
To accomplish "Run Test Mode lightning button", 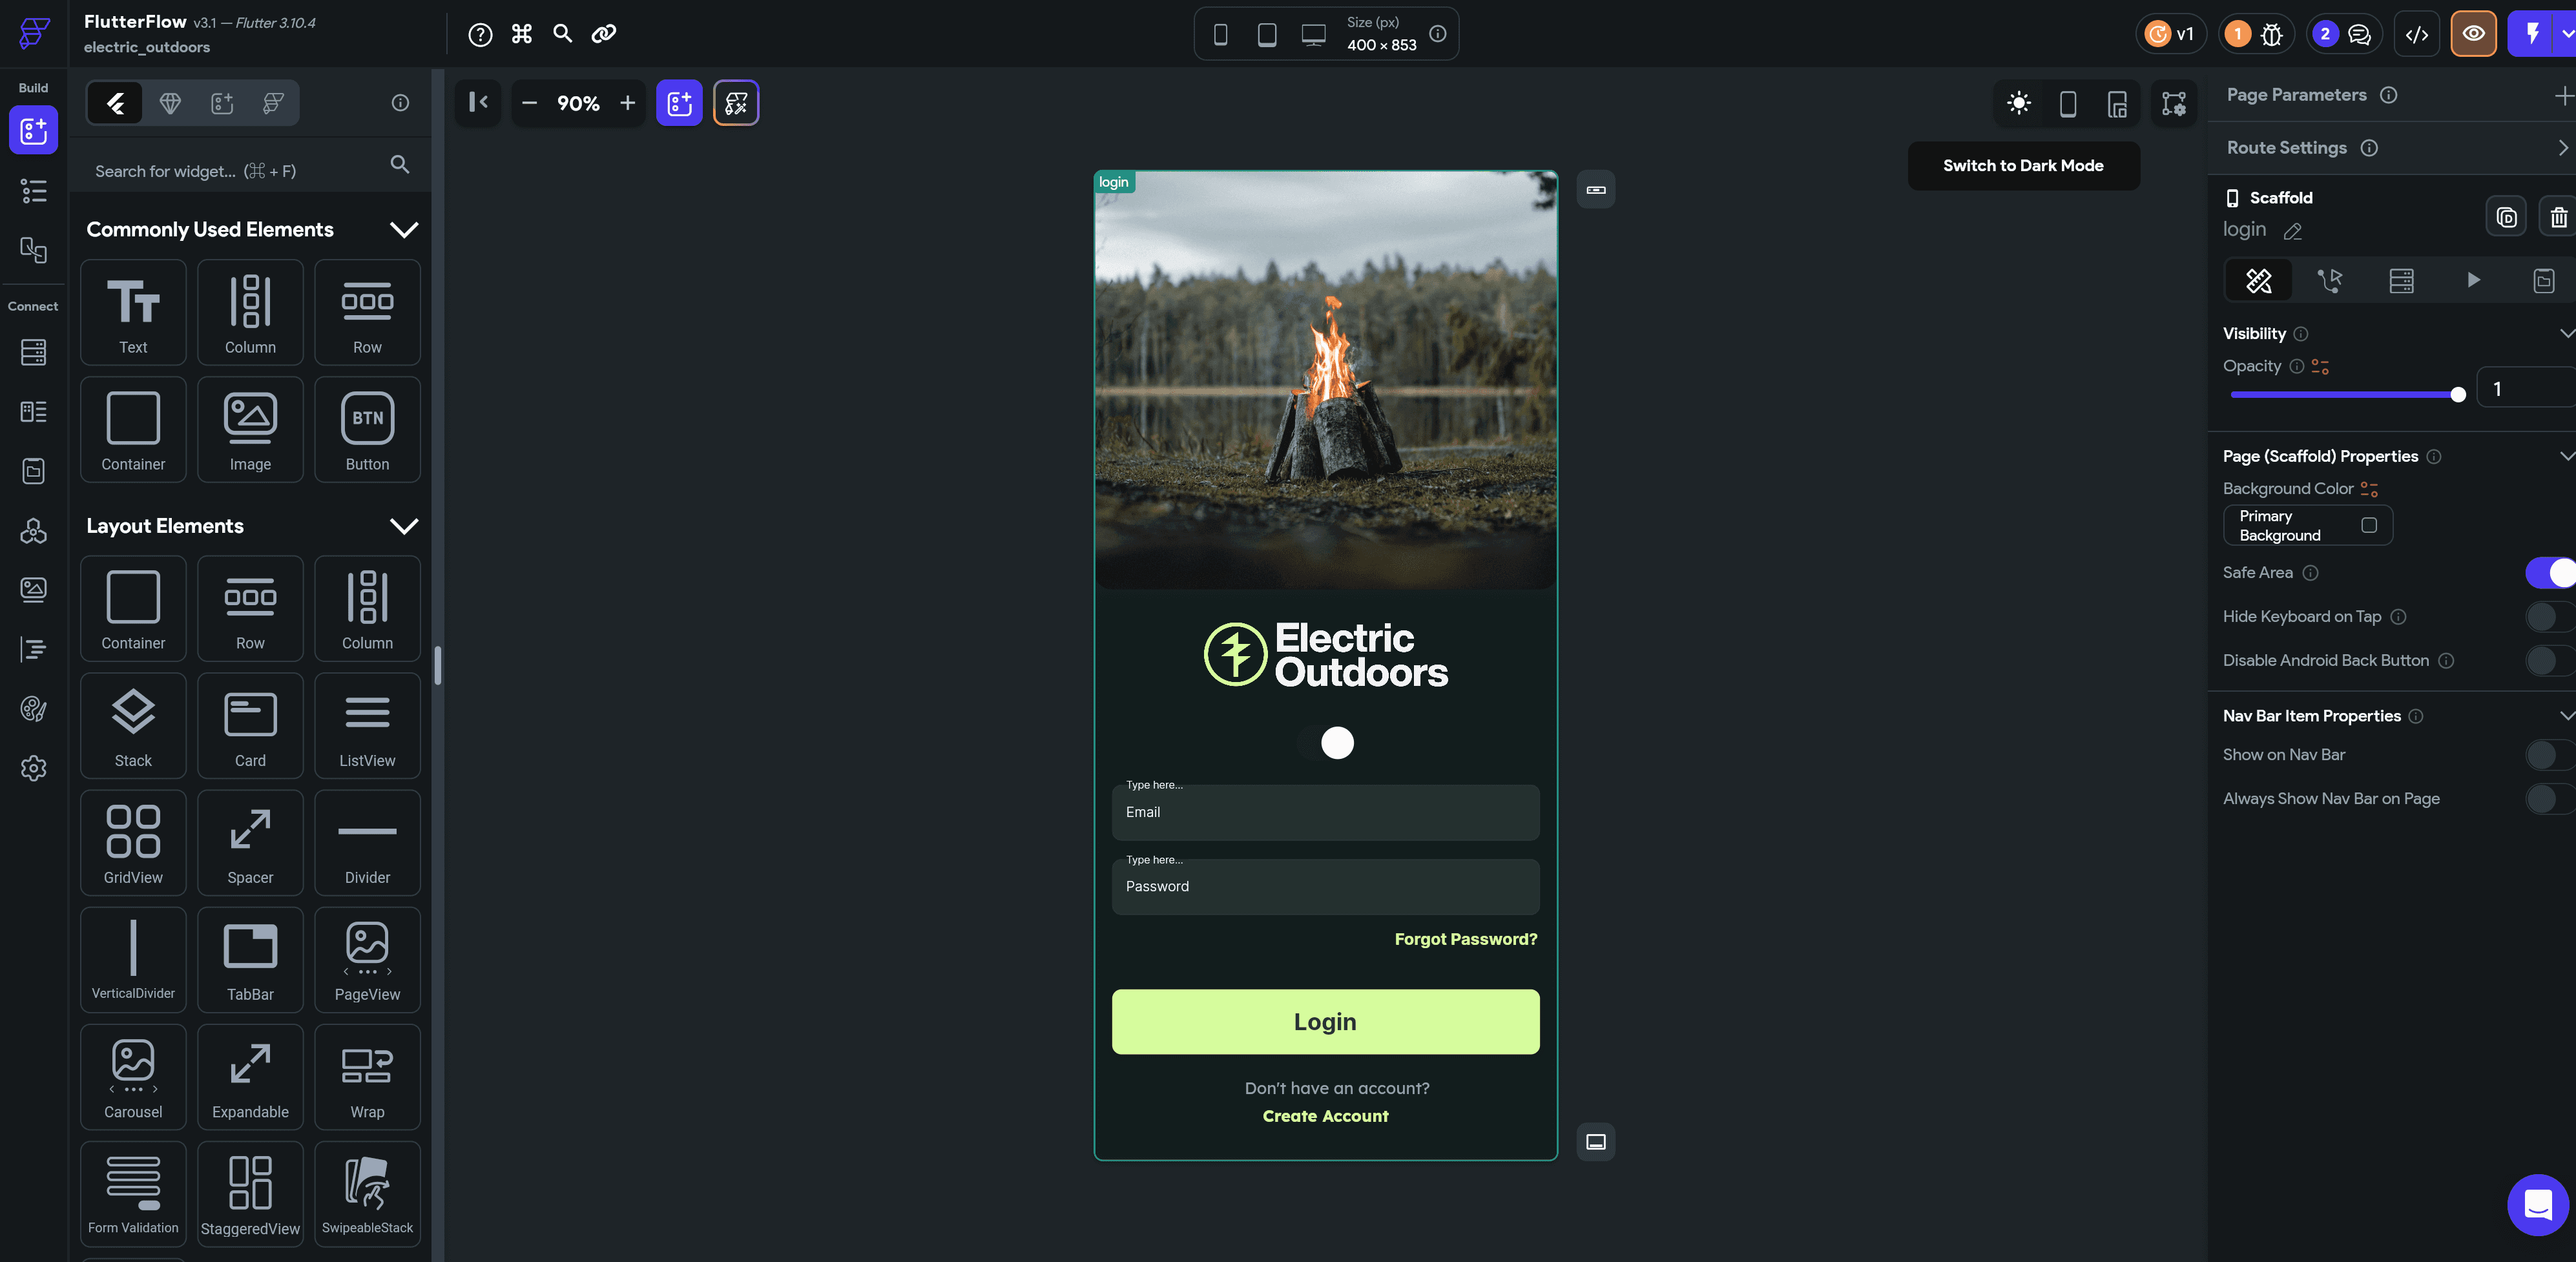I will click(2531, 35).
